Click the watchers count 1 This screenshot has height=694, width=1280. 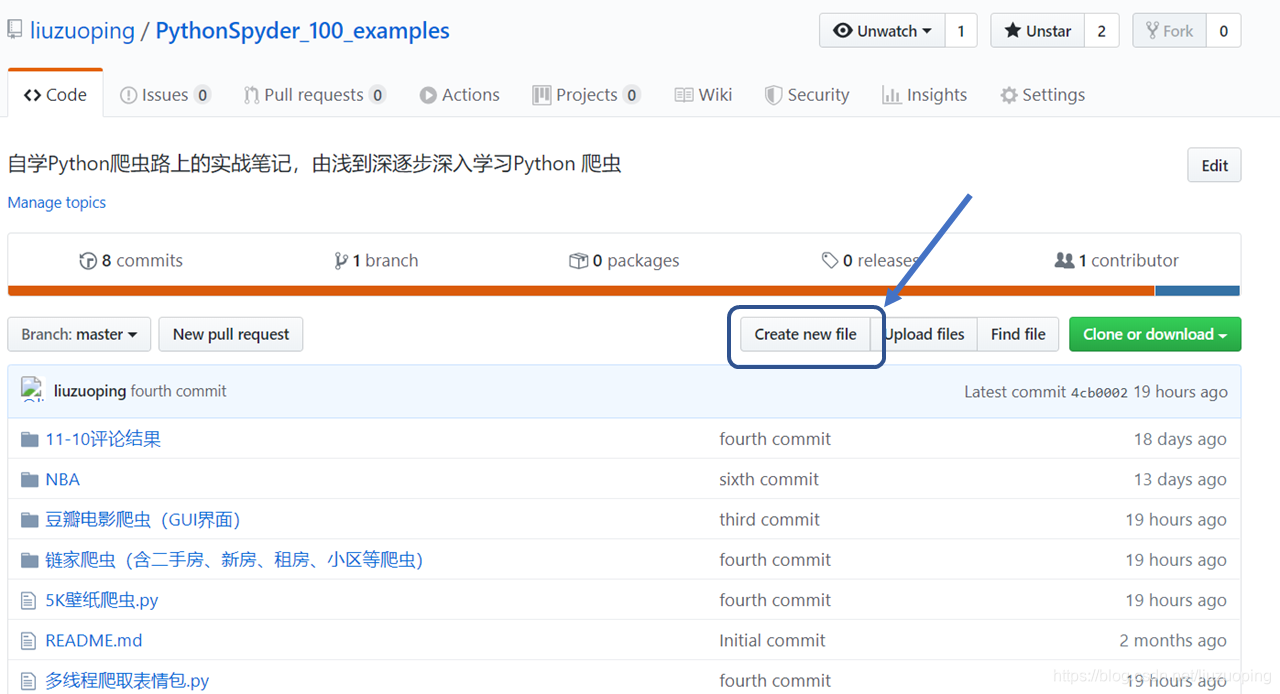coord(961,31)
